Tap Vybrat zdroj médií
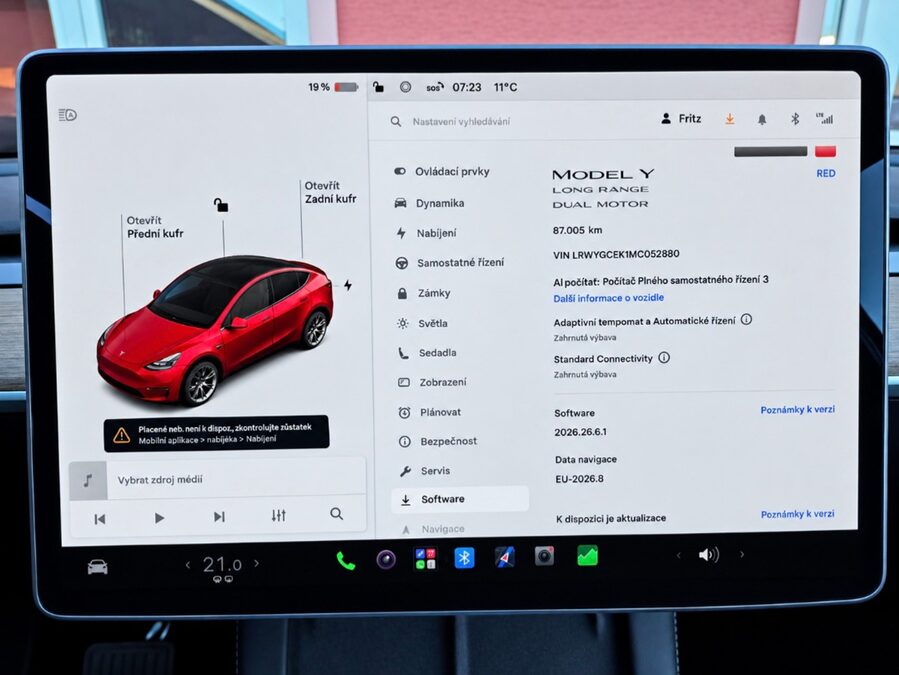The height and width of the screenshot is (675, 899). click(x=160, y=479)
